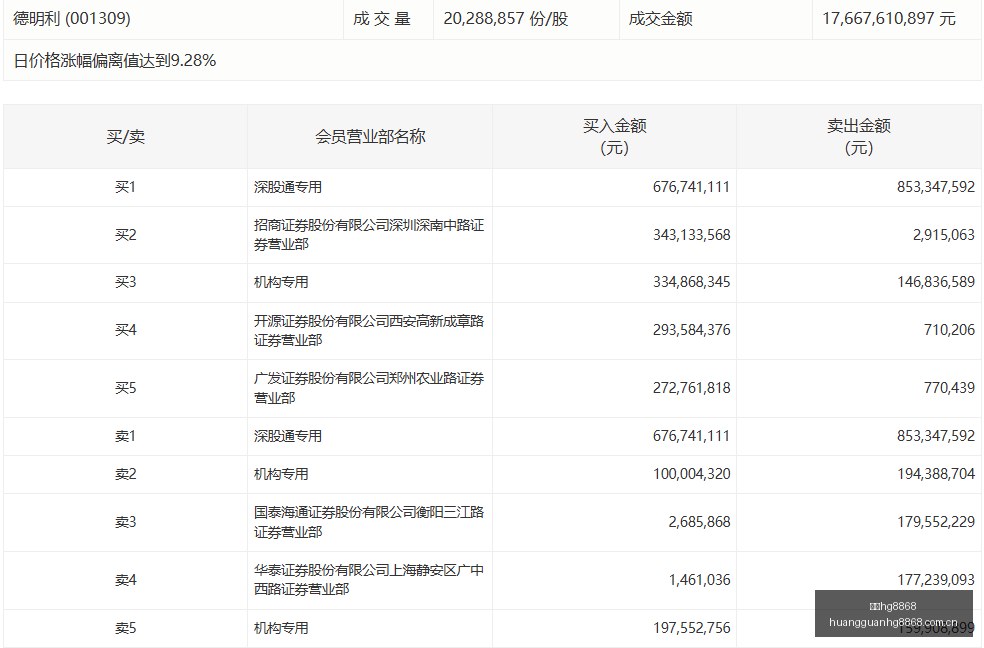Click 华泰证券股份有限公司上海静安区广中西路证券营业部

tap(369, 580)
